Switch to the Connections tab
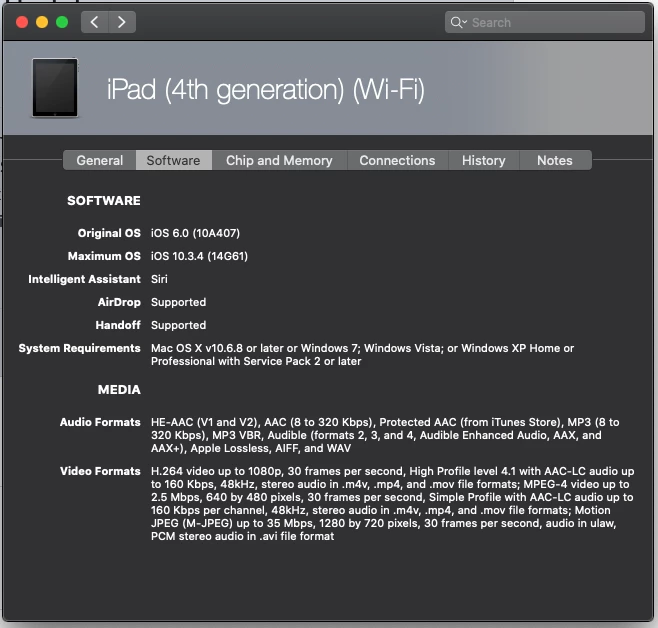Screen dimensions: 658x628 (x=397, y=160)
